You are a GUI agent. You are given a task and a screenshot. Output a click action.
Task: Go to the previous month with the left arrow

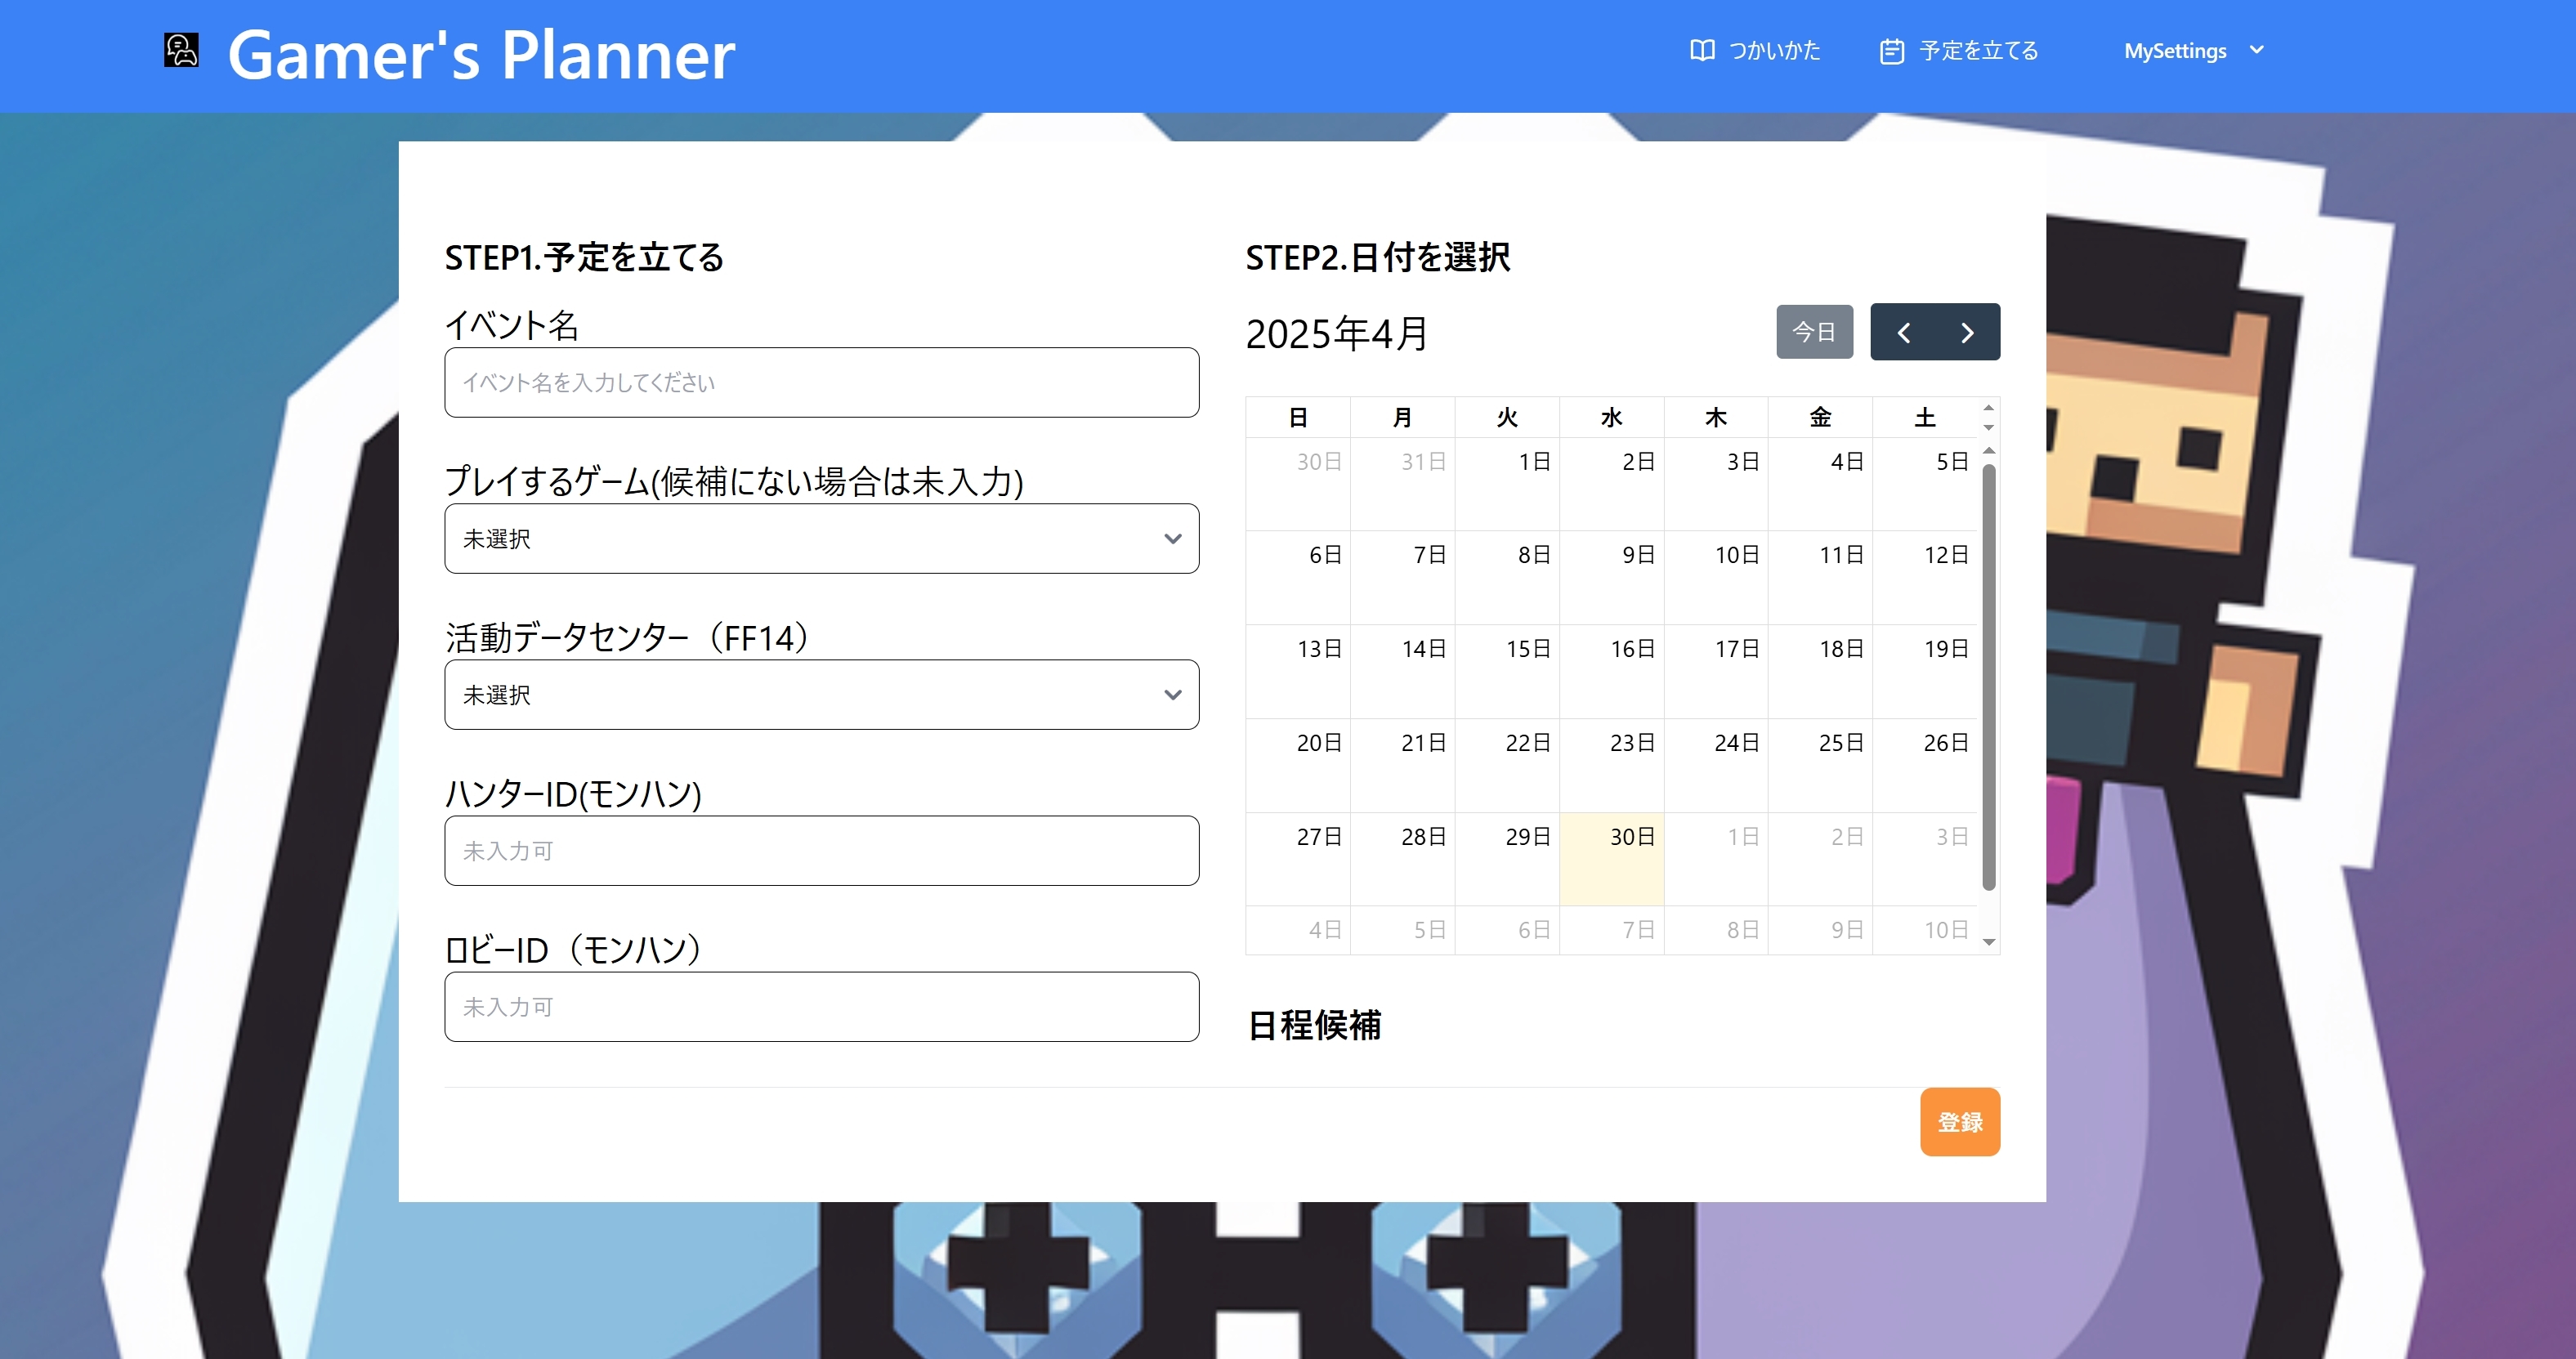1903,332
